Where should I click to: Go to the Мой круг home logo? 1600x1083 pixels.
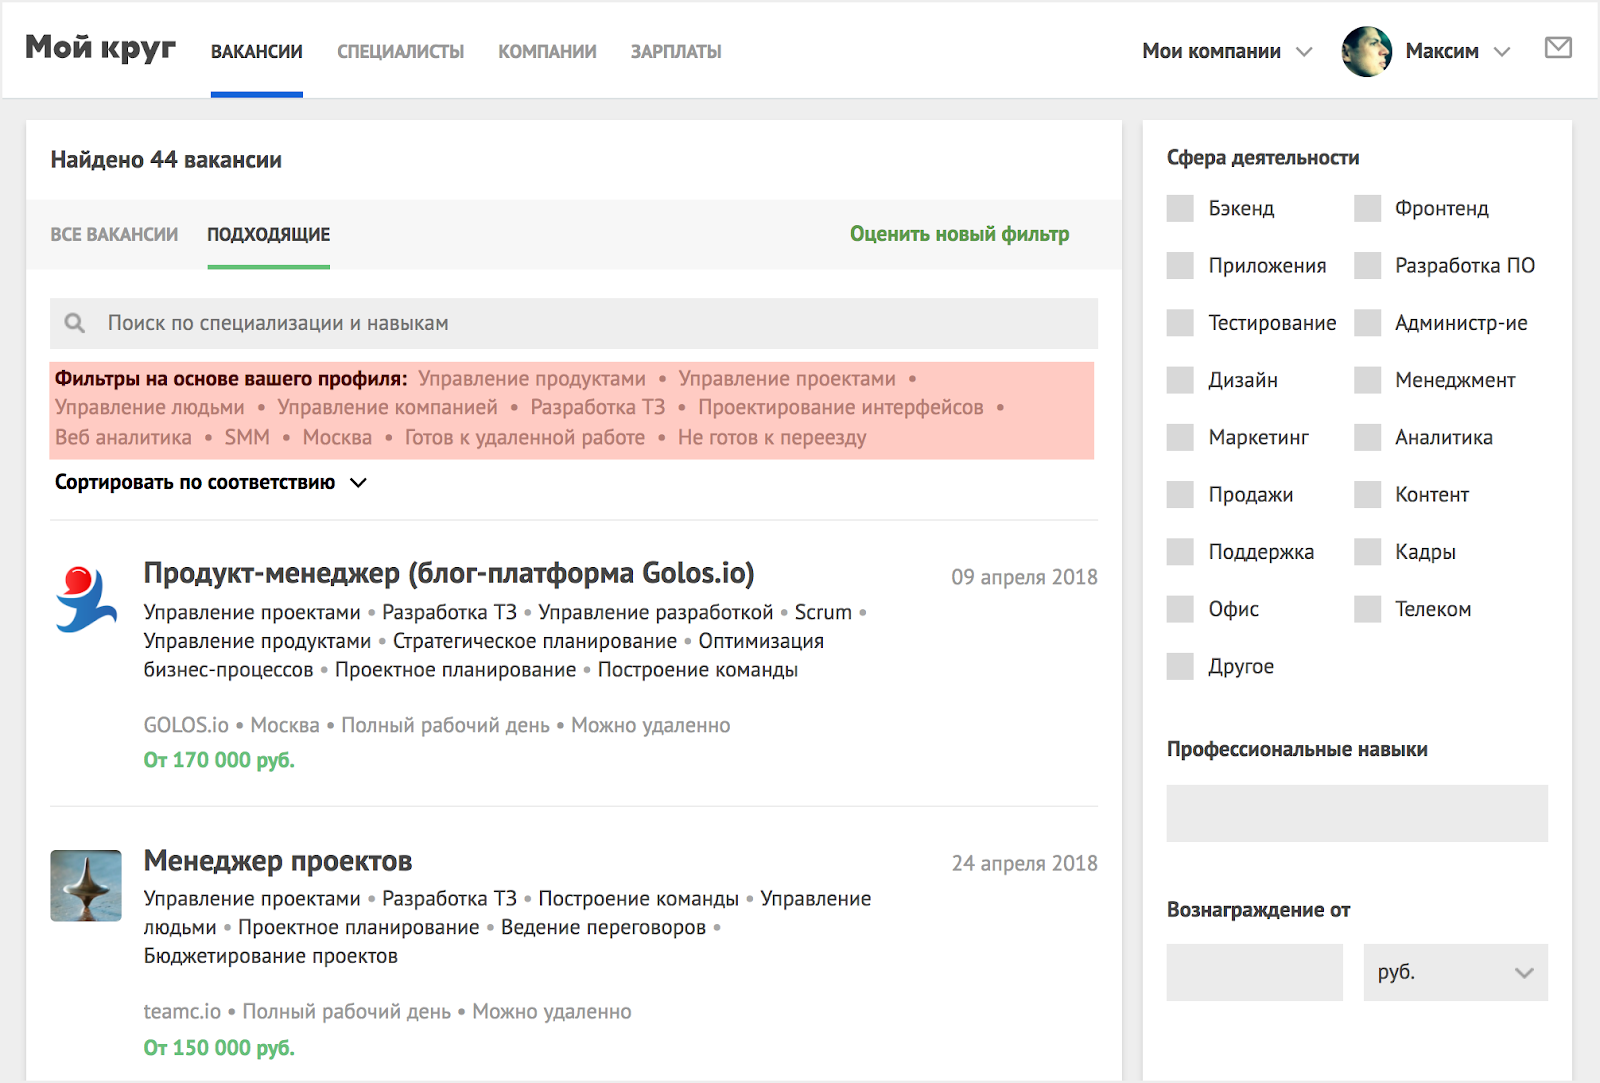pyautogui.click(x=100, y=48)
